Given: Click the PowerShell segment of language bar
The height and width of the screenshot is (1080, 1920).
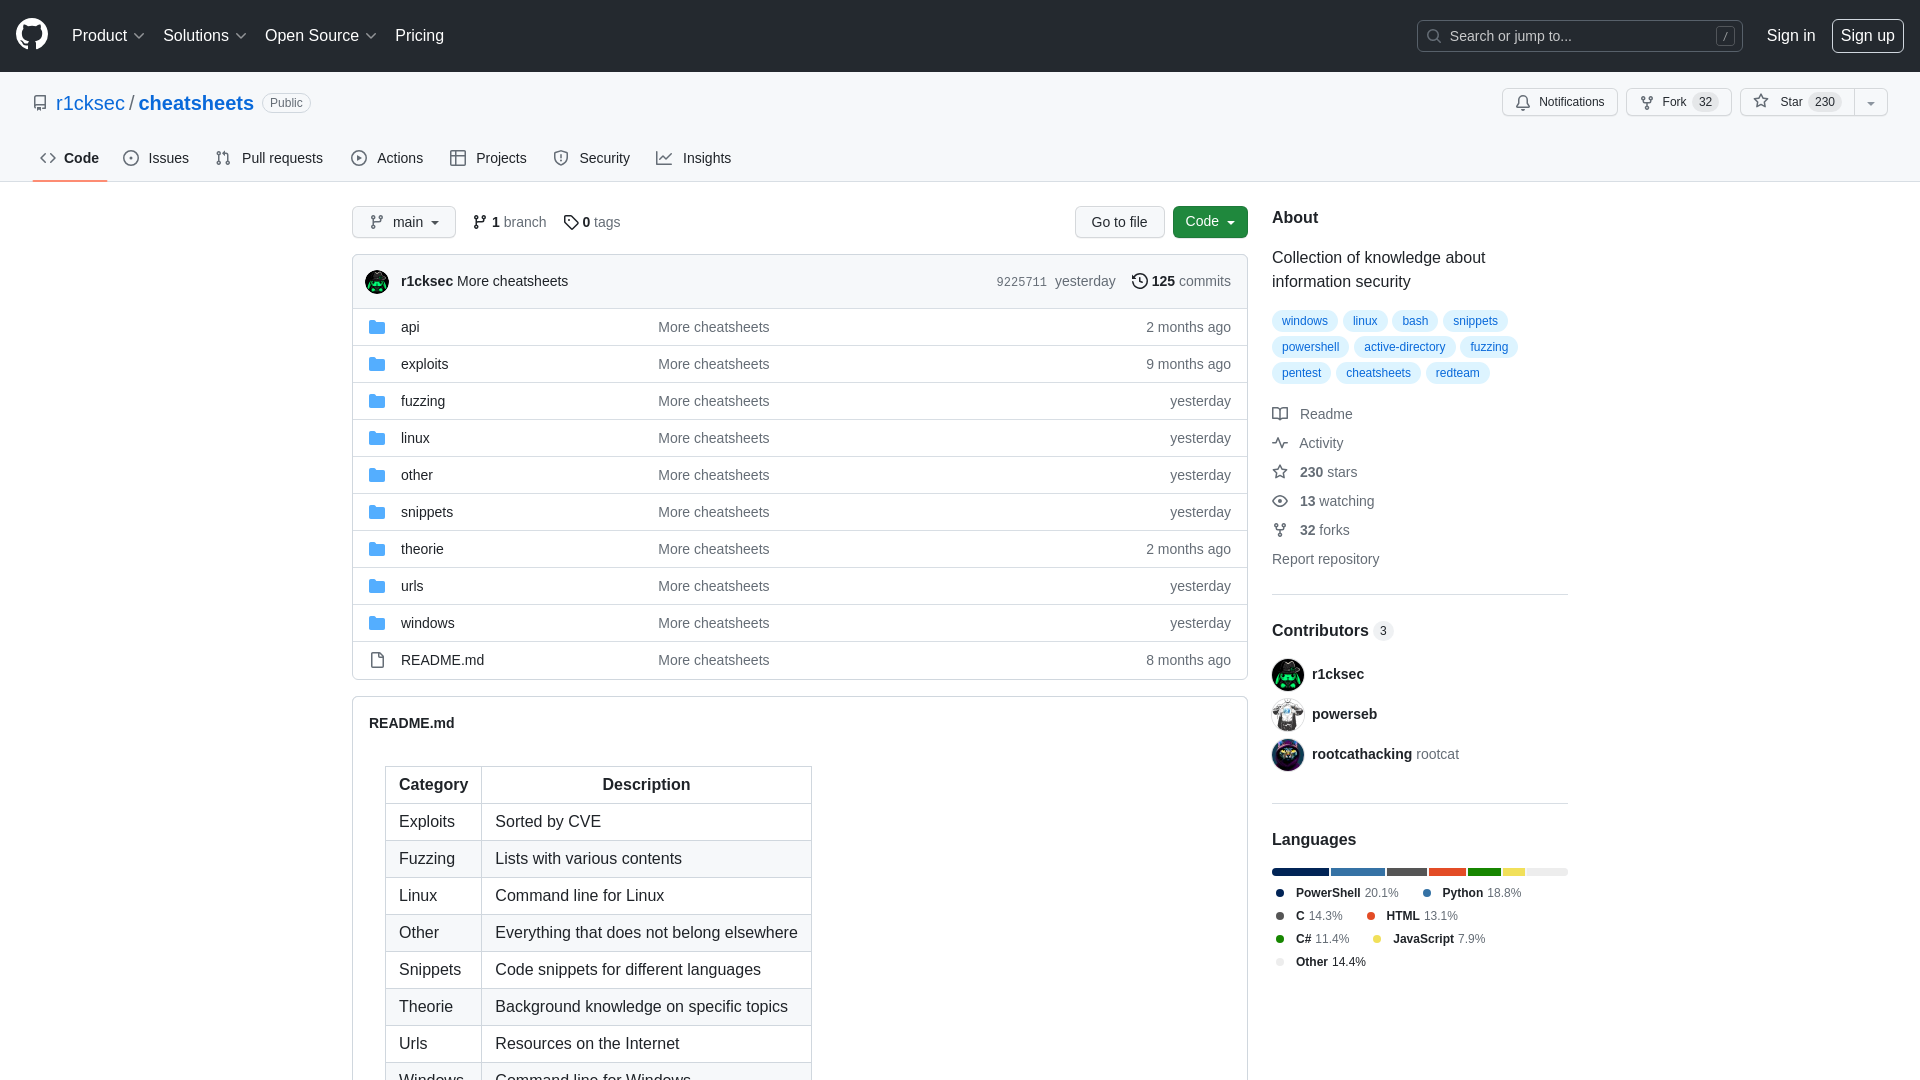Looking at the screenshot, I should [1300, 872].
